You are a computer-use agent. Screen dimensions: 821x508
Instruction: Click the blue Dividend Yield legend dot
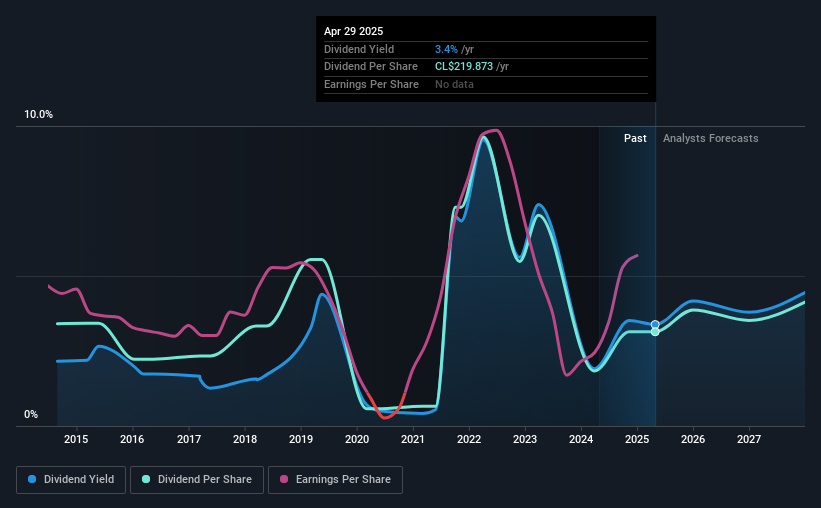[x=32, y=479]
